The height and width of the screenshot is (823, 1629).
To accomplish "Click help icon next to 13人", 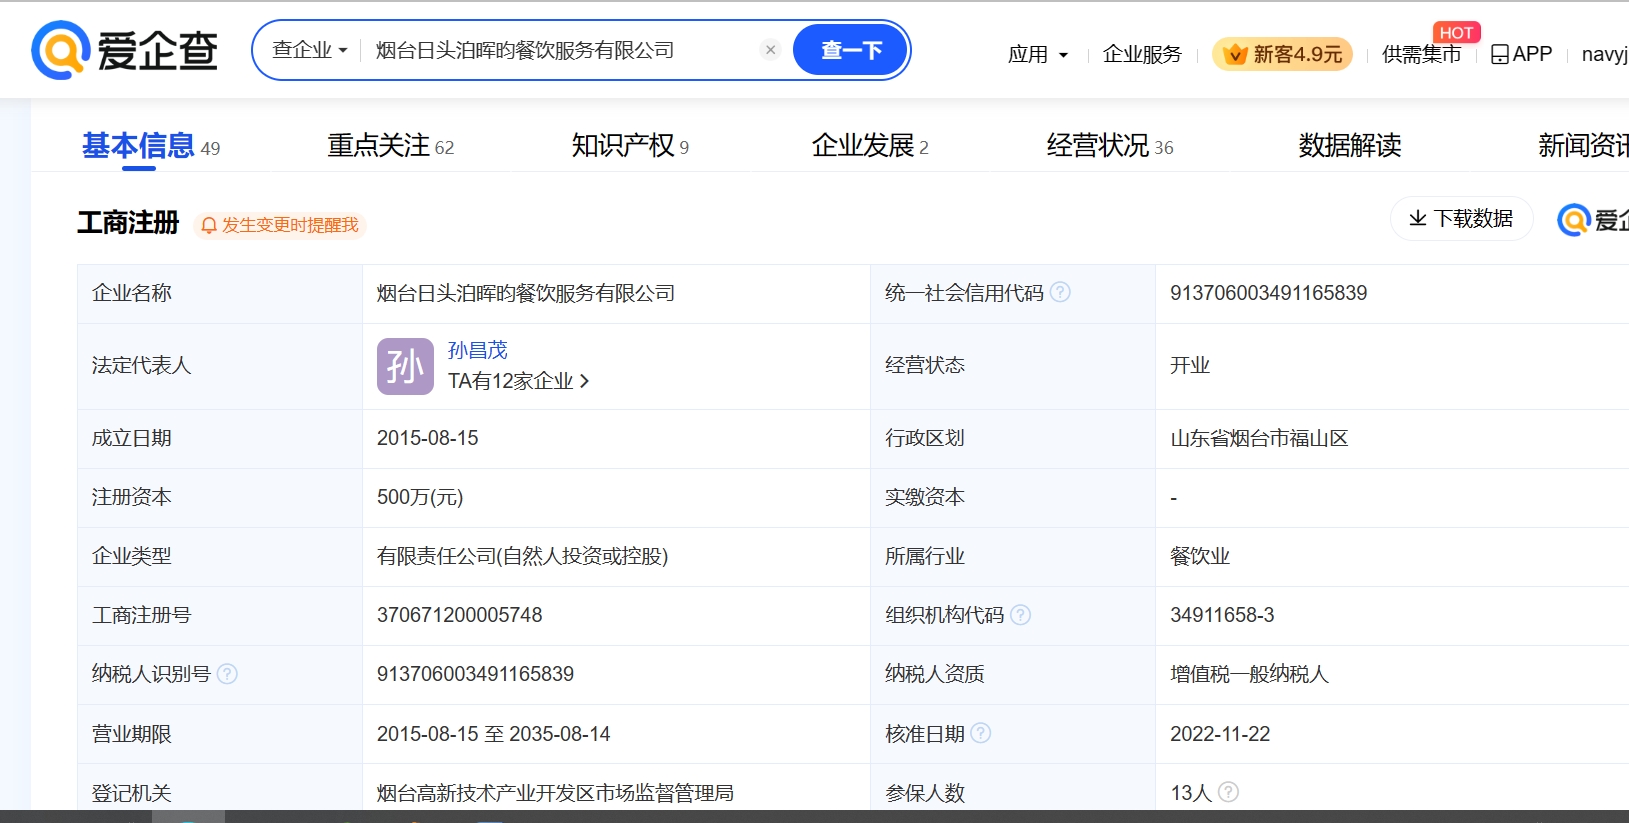I will (x=1228, y=792).
